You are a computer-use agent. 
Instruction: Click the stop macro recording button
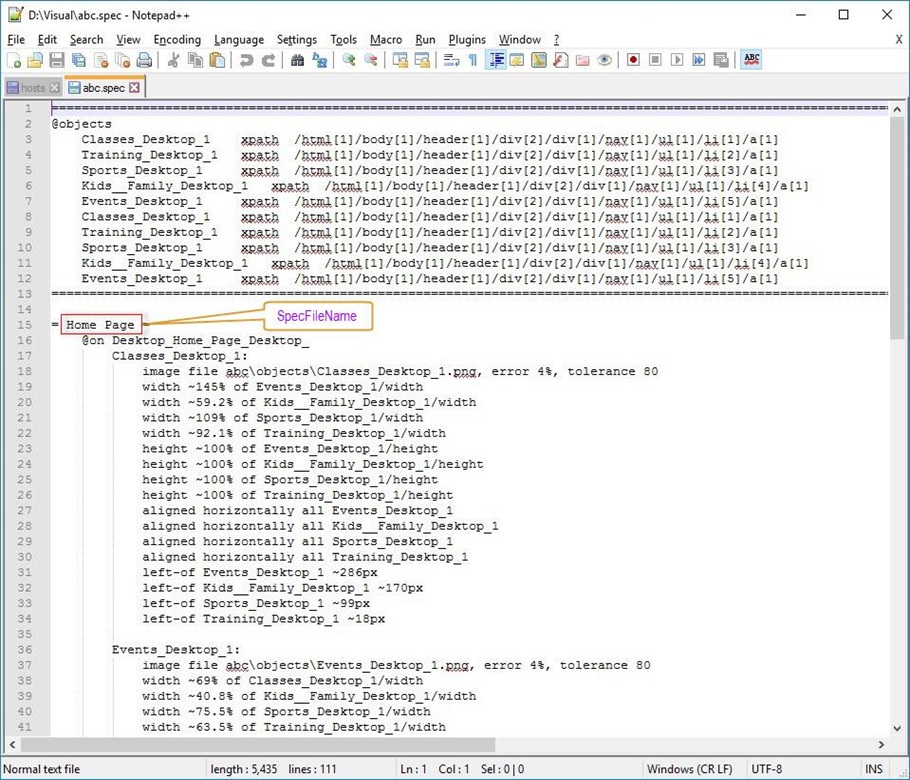(x=655, y=60)
